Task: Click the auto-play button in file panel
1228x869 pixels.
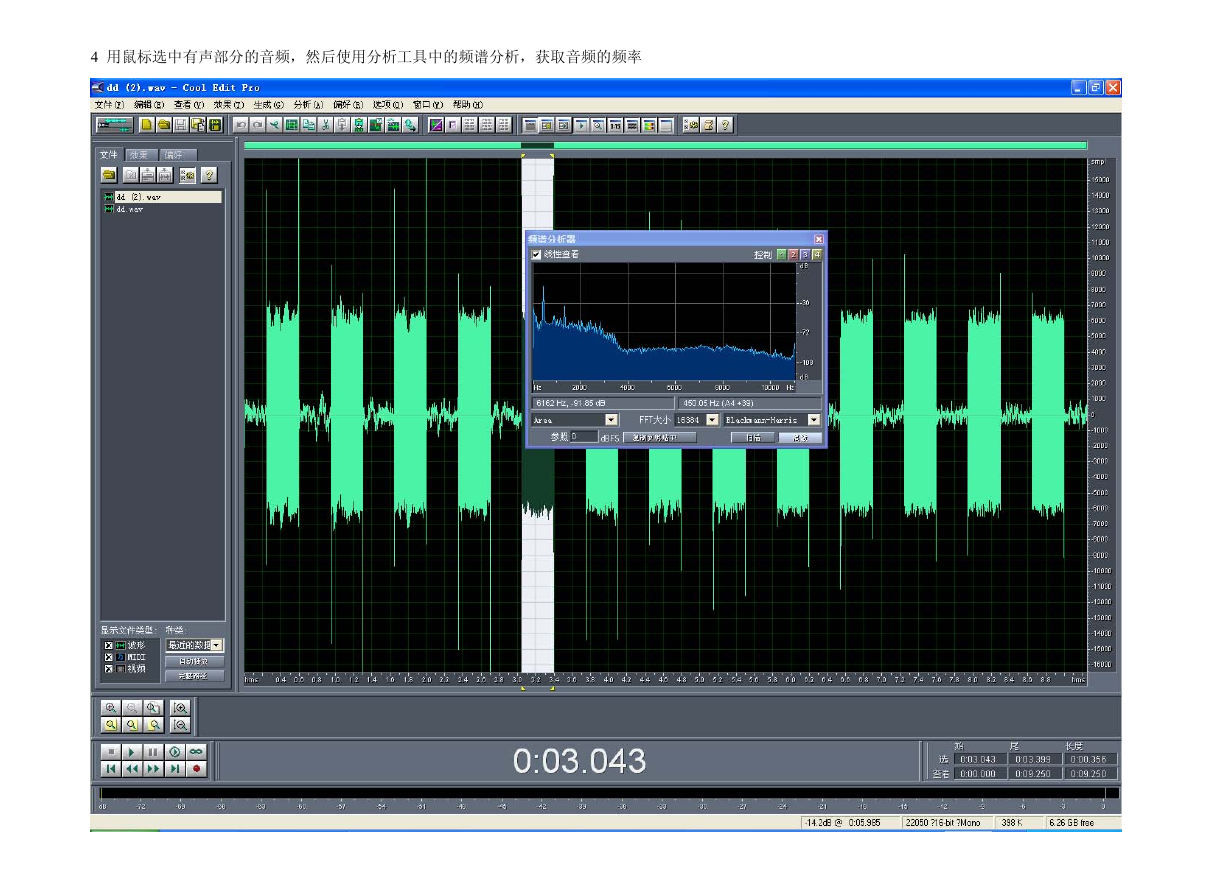Action: [194, 662]
